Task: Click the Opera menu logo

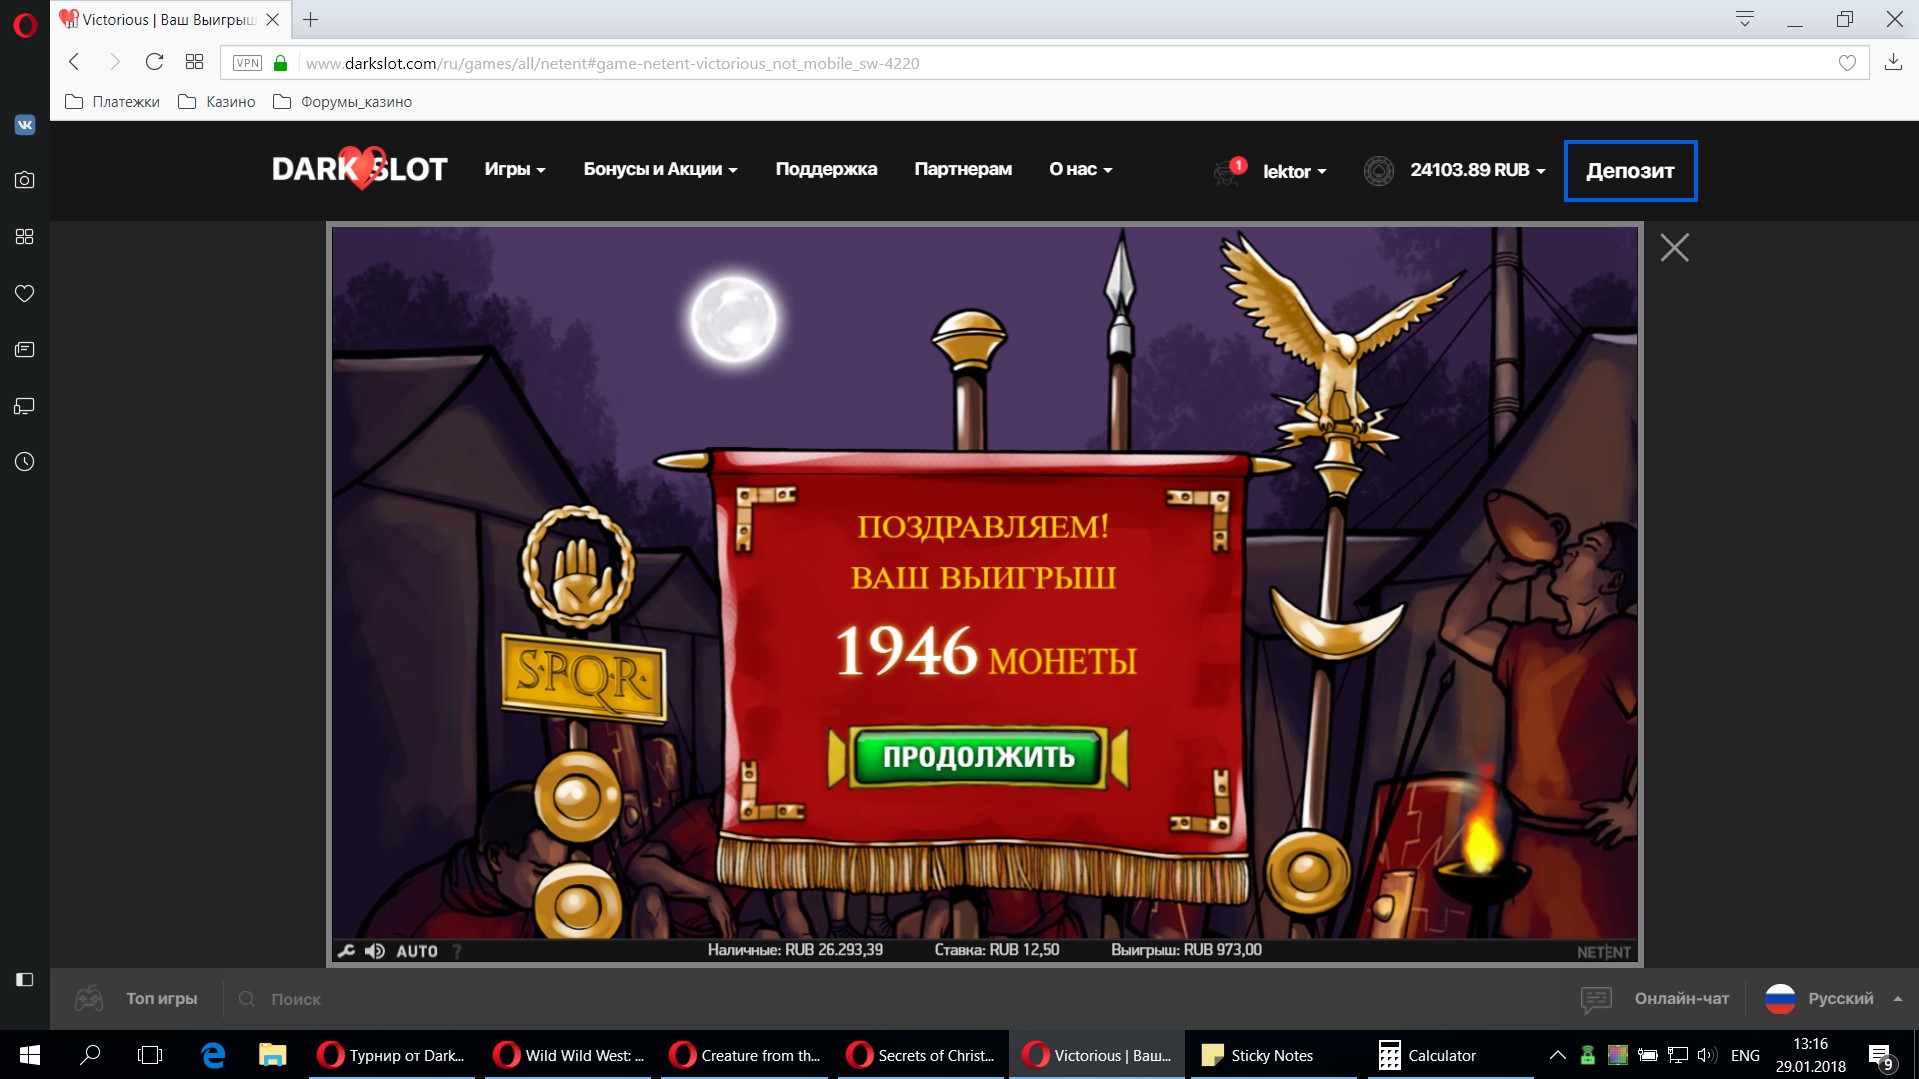Action: click(25, 24)
